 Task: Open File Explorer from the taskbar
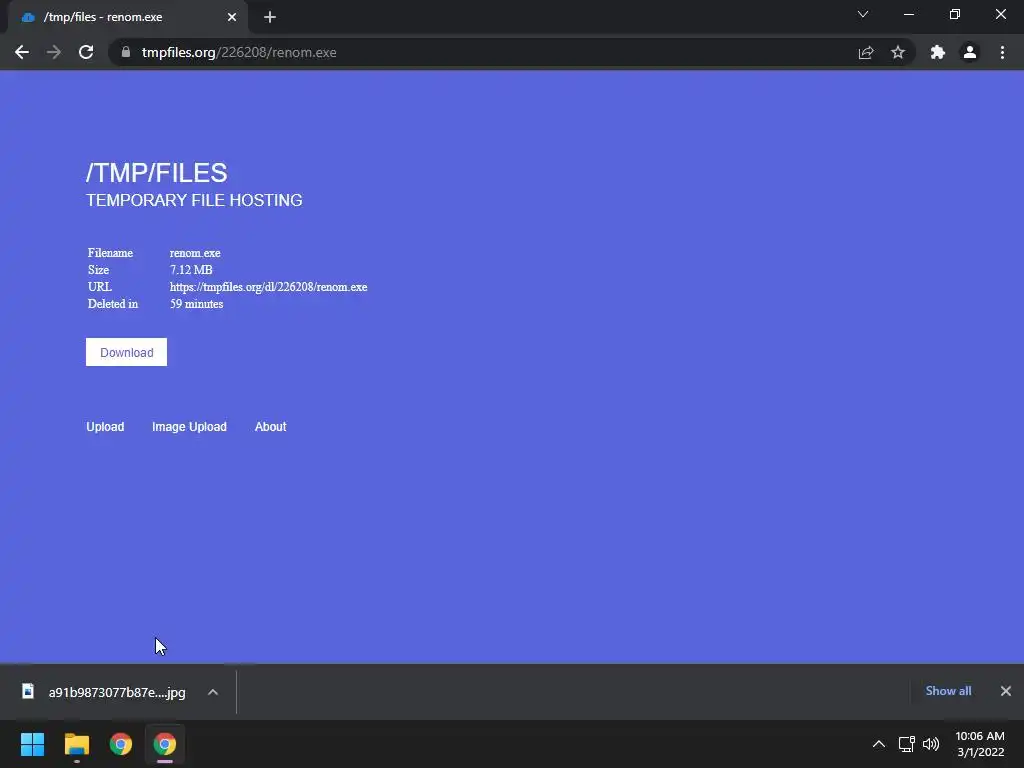76,744
